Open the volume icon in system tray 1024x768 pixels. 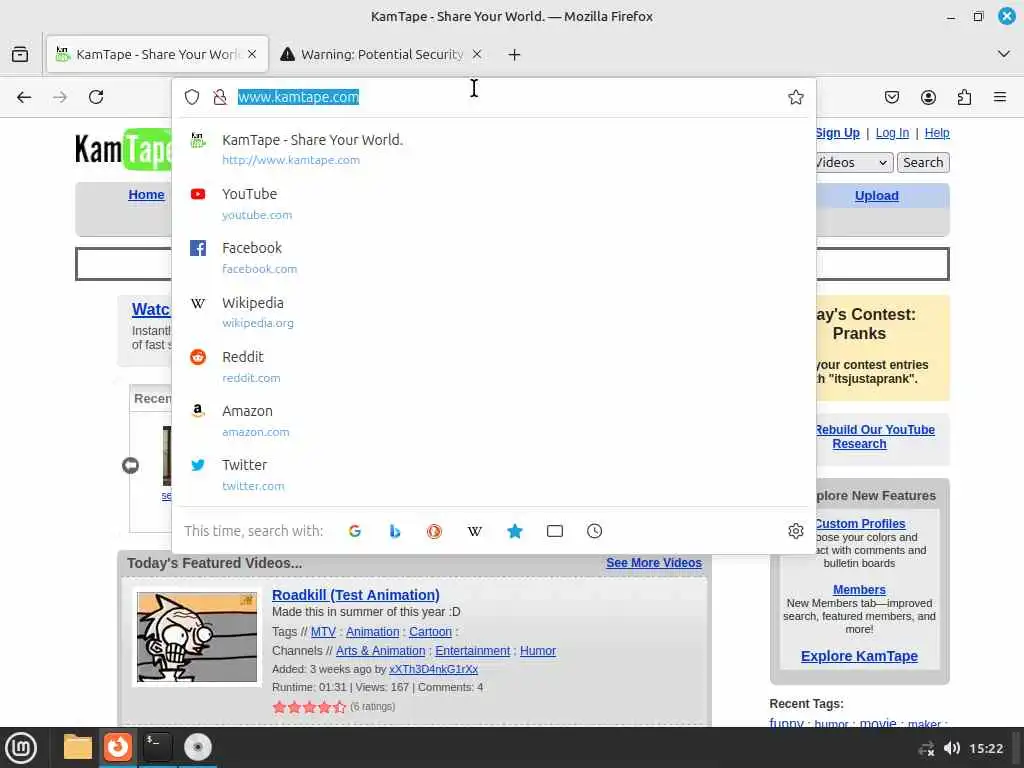tap(952, 748)
